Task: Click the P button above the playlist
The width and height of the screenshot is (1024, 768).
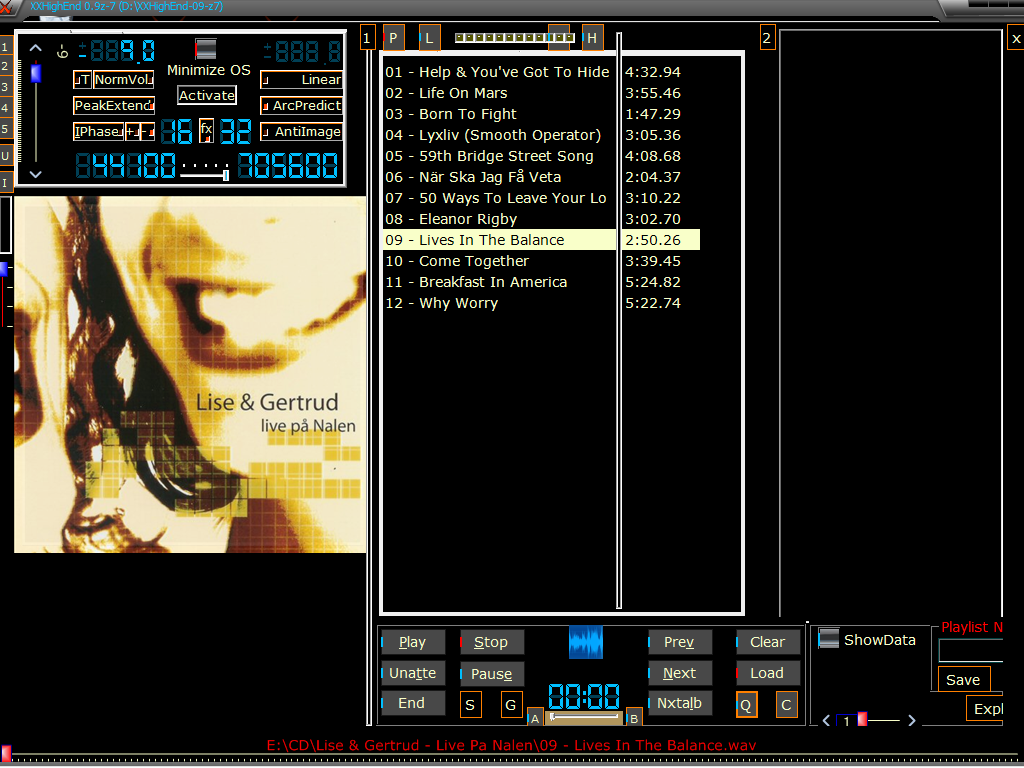Action: point(393,38)
